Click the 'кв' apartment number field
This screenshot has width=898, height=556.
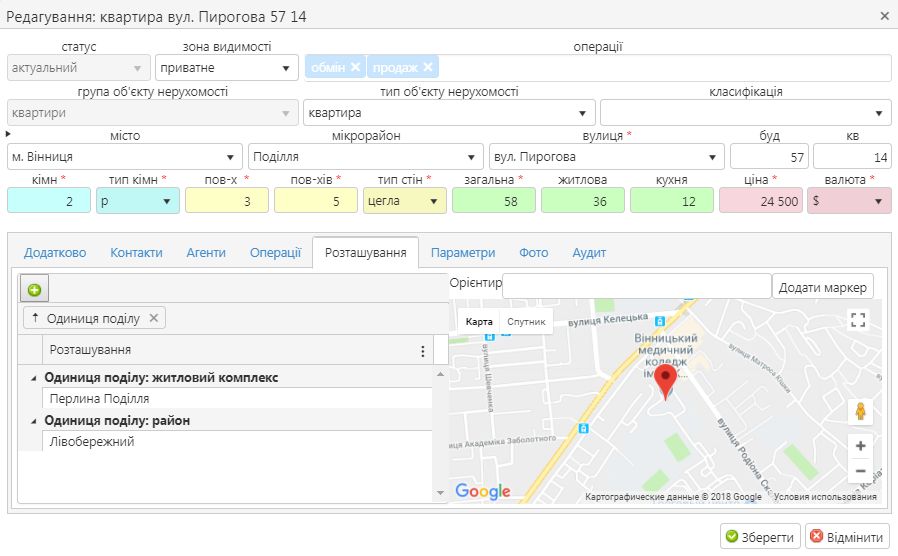pyautogui.click(x=852, y=156)
